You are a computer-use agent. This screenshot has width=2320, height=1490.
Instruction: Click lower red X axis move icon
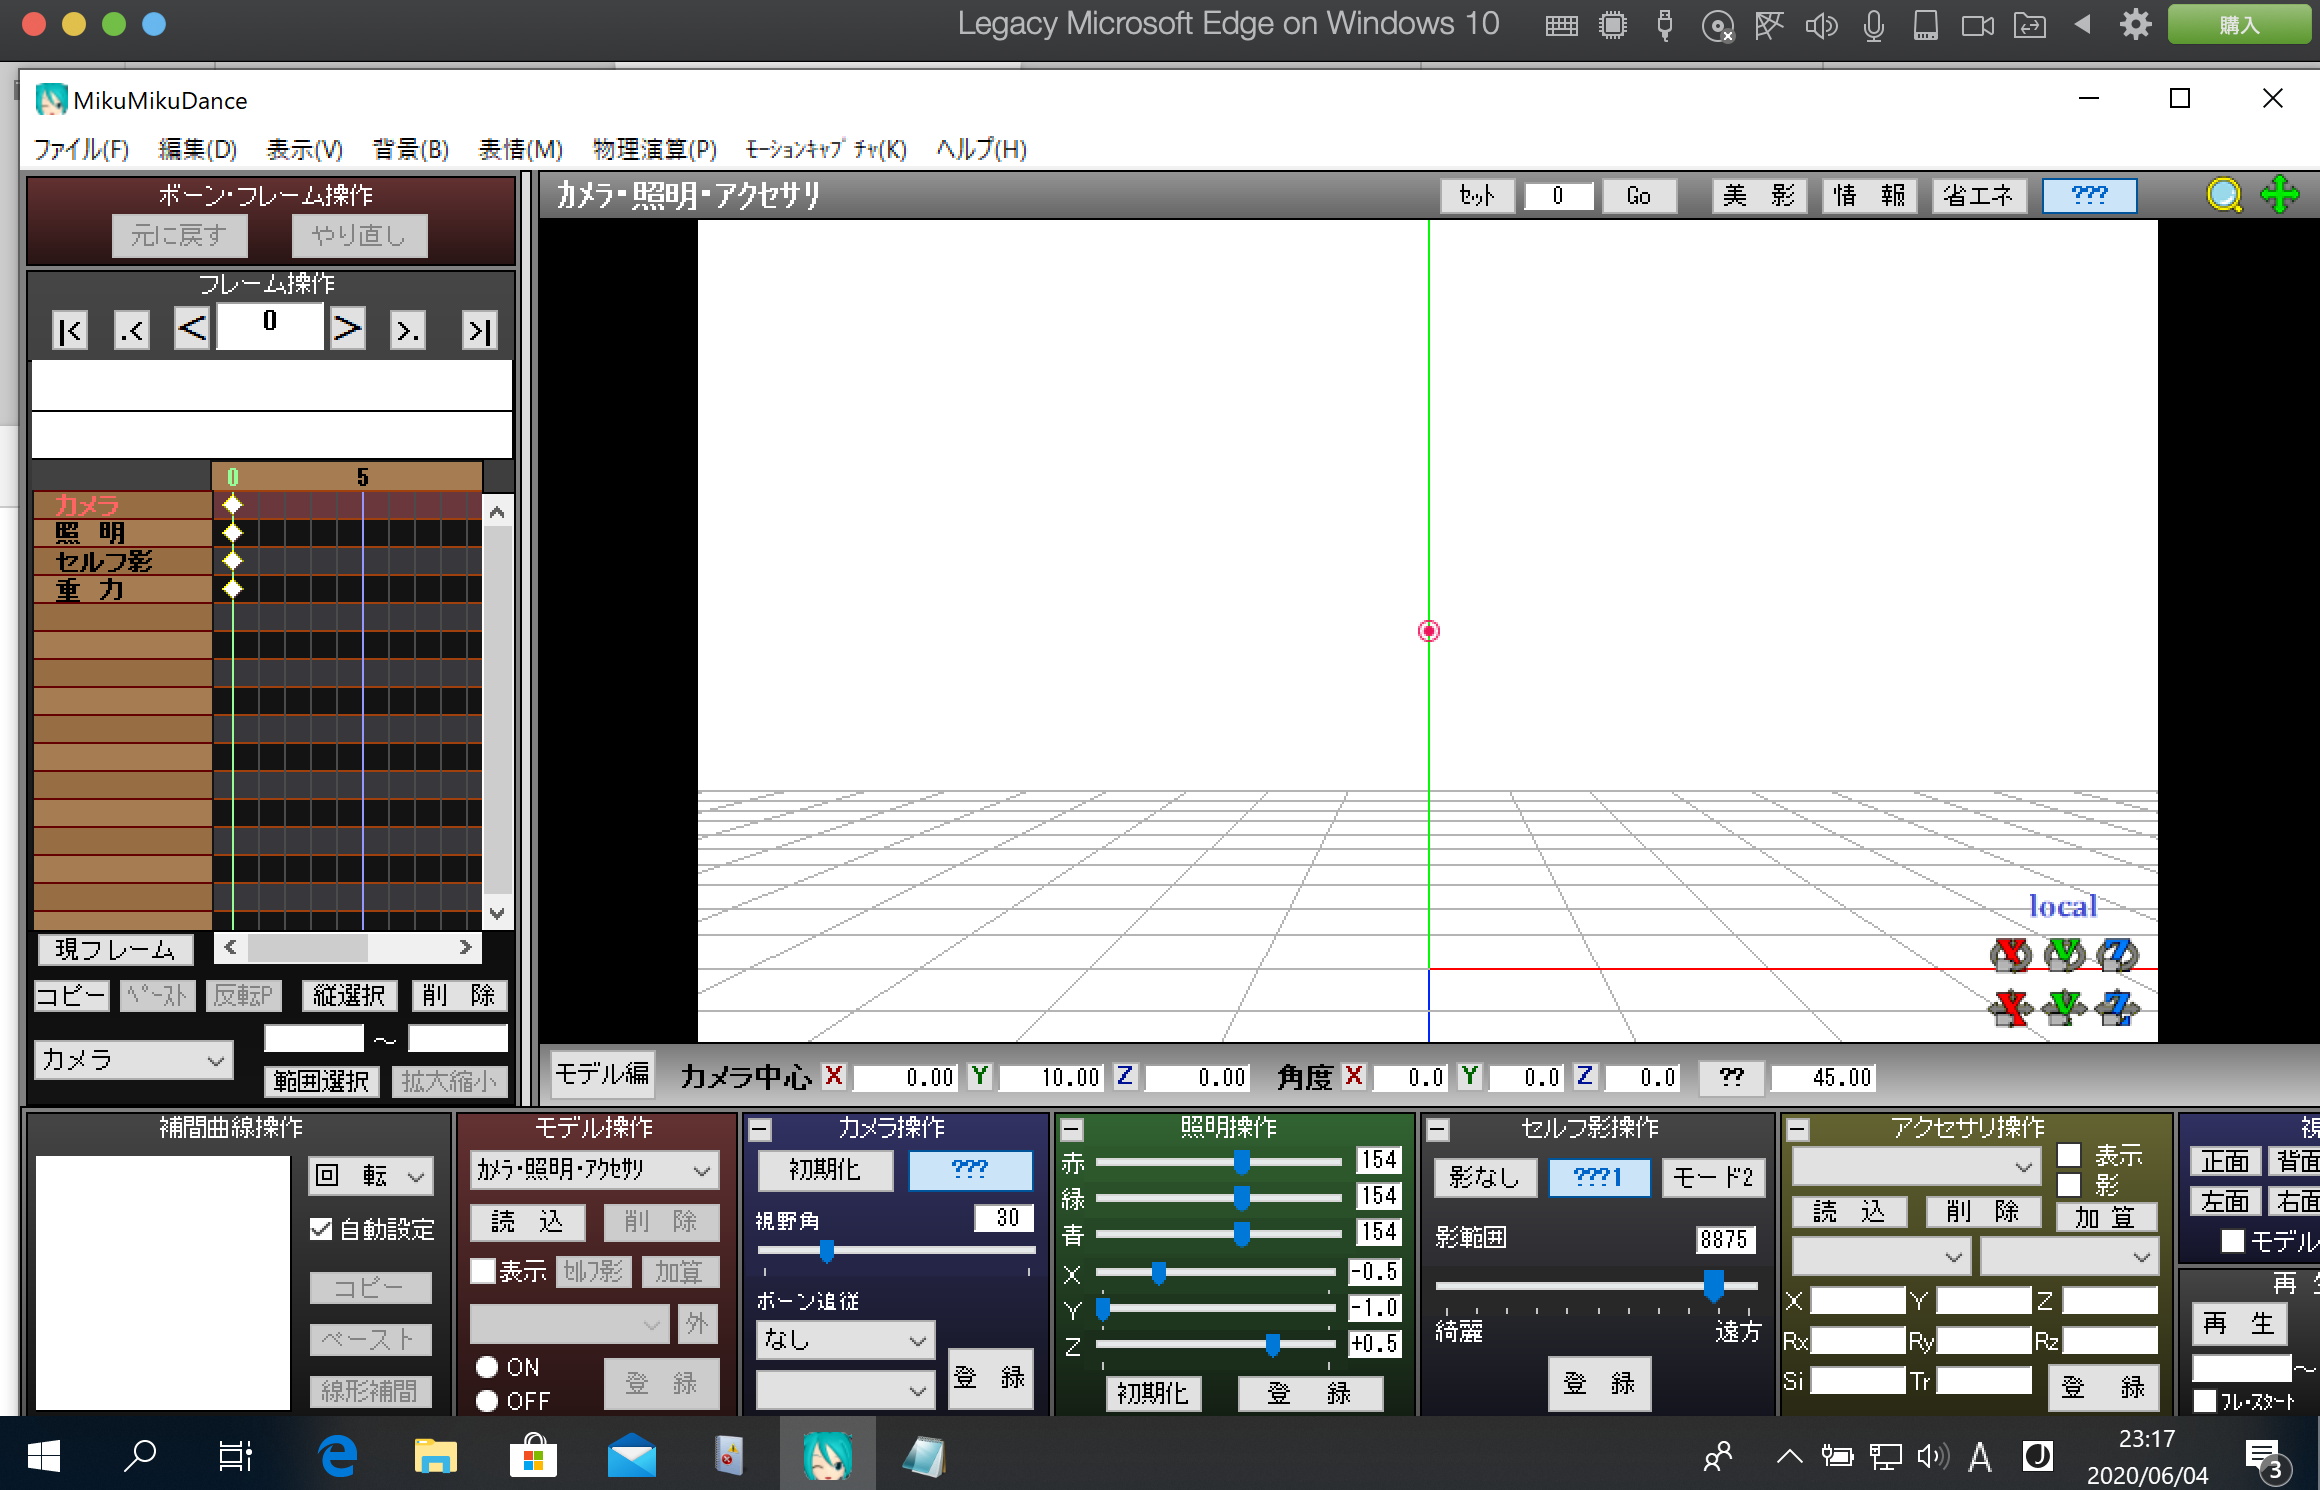[2011, 1007]
